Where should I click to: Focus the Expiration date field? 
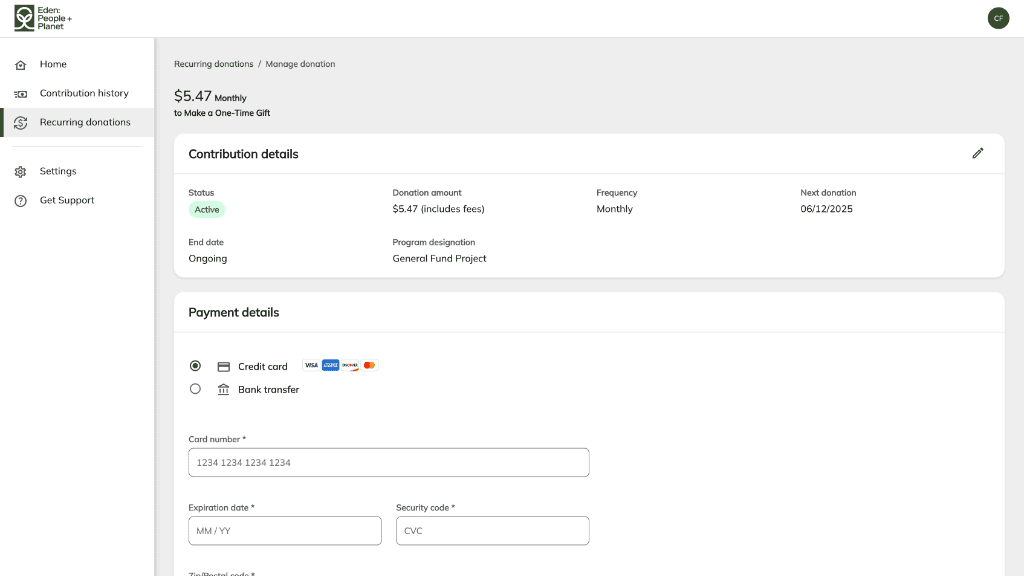coord(284,531)
